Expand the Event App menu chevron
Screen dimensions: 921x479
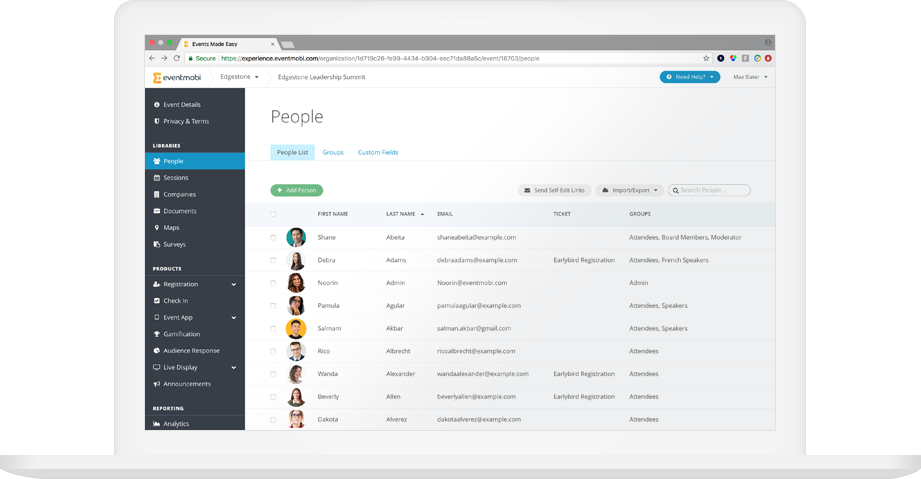pyautogui.click(x=234, y=317)
